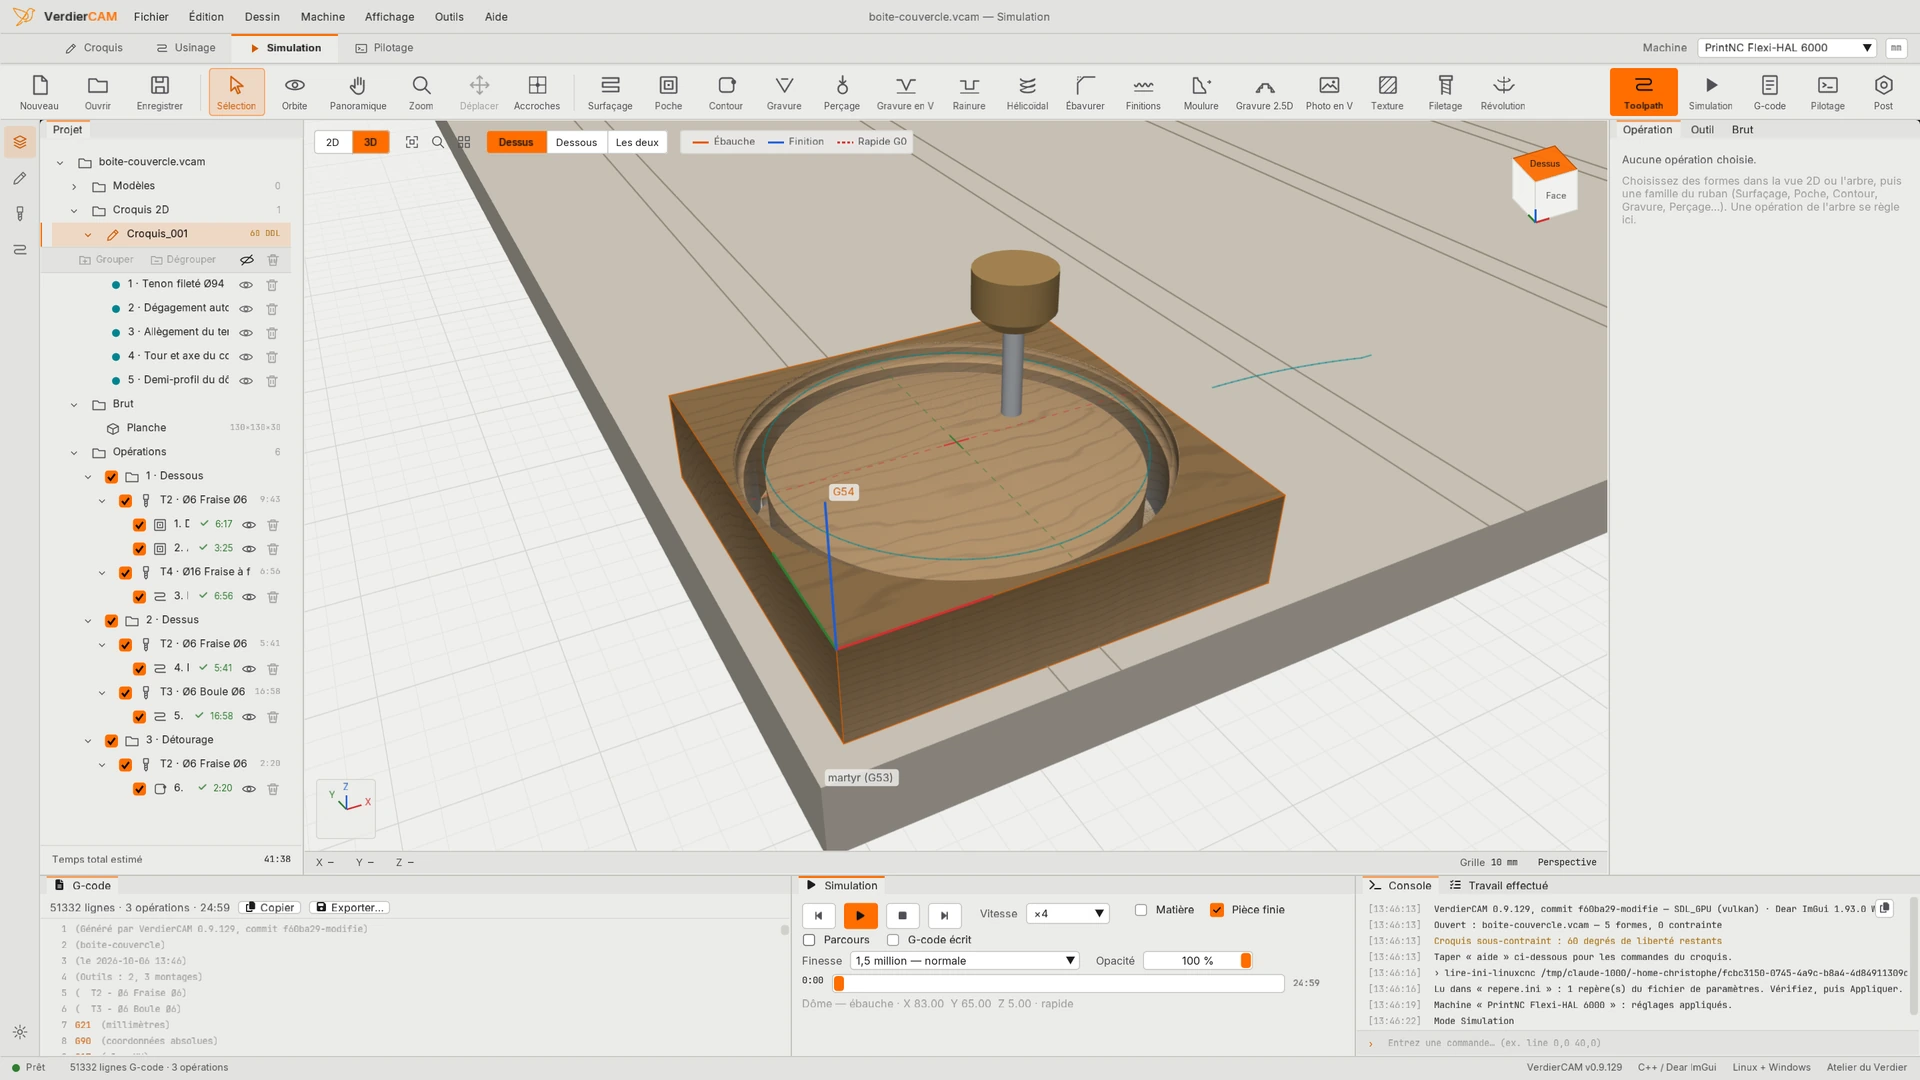
Task: Hide sketch shape 1 · Tenon fileté Ø94
Action: pos(246,285)
